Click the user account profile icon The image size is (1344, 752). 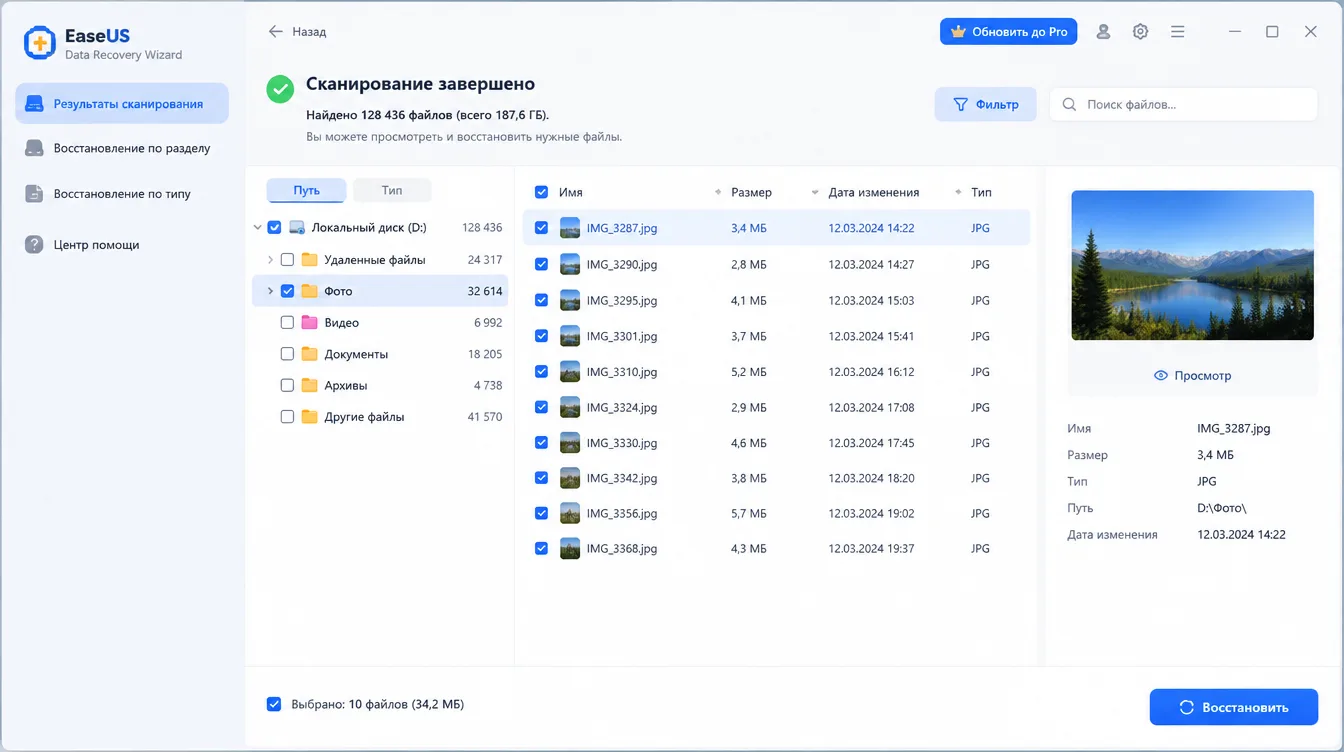click(x=1103, y=32)
